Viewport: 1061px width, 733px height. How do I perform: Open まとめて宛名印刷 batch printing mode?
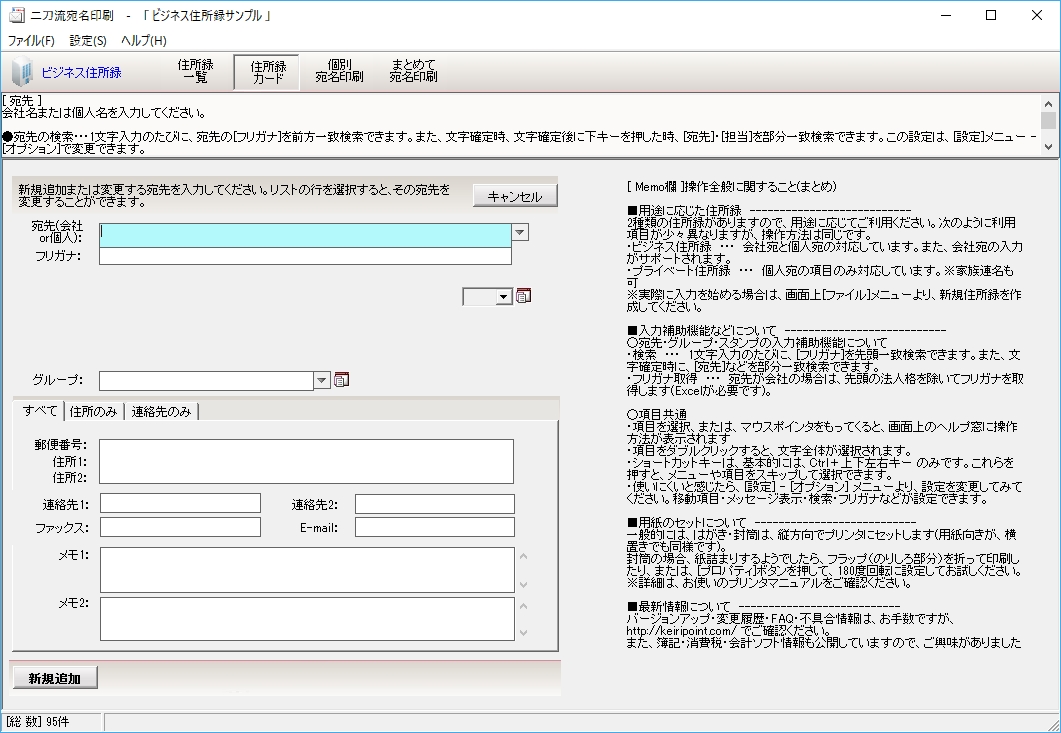(x=412, y=71)
